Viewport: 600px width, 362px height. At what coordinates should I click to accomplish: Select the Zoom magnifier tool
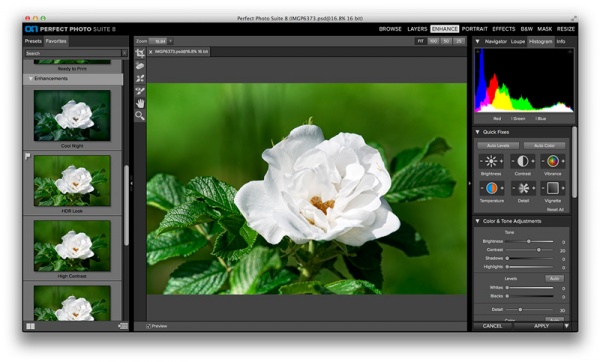point(140,116)
